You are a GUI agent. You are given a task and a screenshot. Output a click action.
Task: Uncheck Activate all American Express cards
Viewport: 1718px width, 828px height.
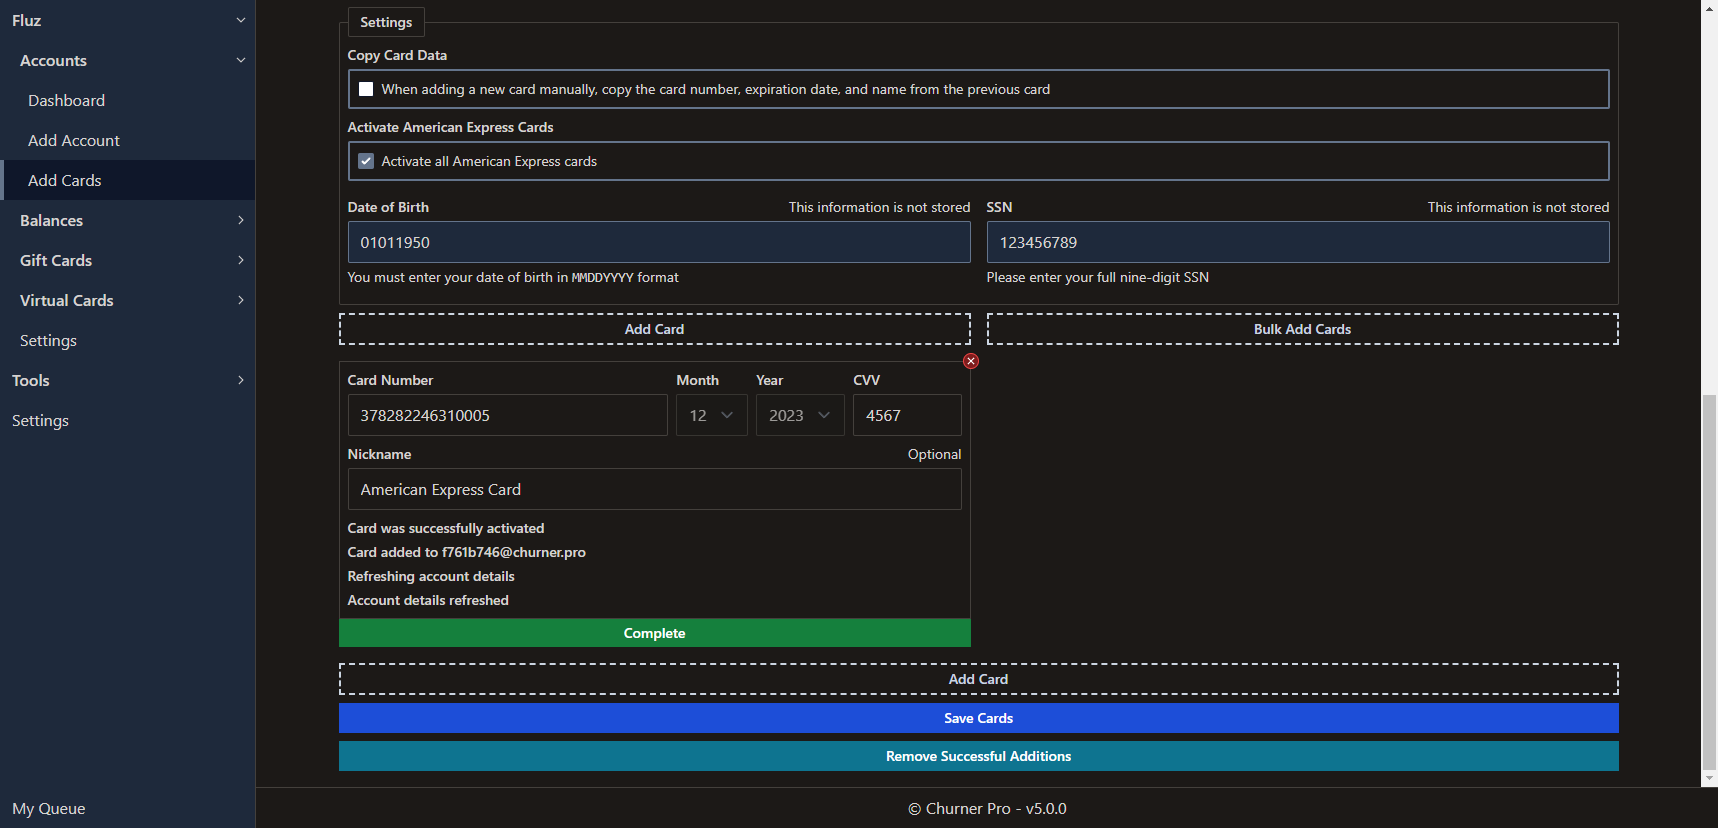coord(366,161)
